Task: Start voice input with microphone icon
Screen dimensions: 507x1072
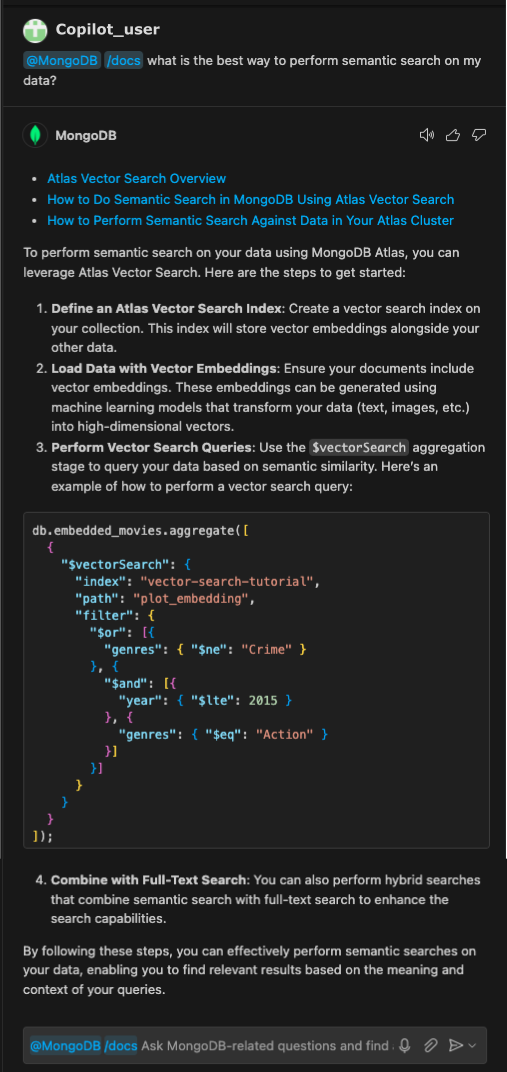Action: pyautogui.click(x=405, y=1045)
